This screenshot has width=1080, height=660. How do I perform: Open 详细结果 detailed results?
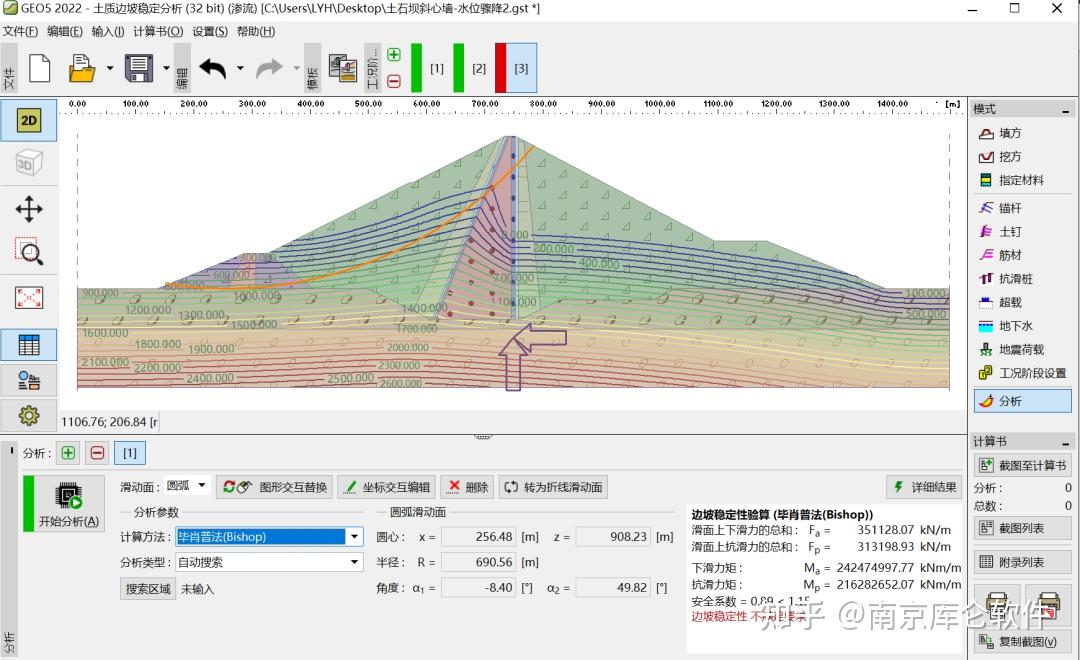924,487
